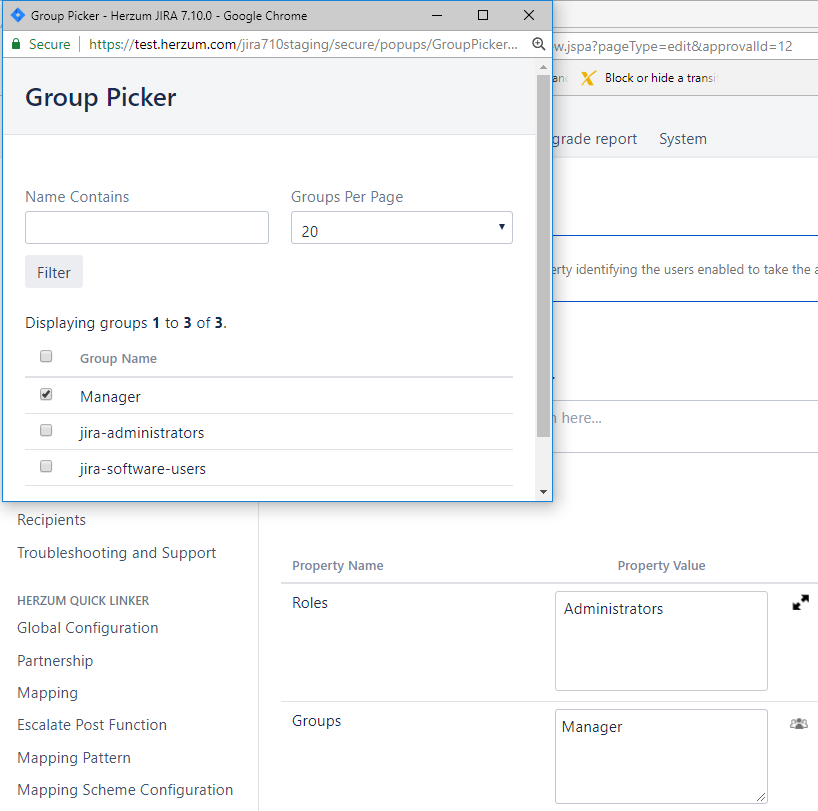
Task: Click the popup URL address text
Action: click(303, 44)
